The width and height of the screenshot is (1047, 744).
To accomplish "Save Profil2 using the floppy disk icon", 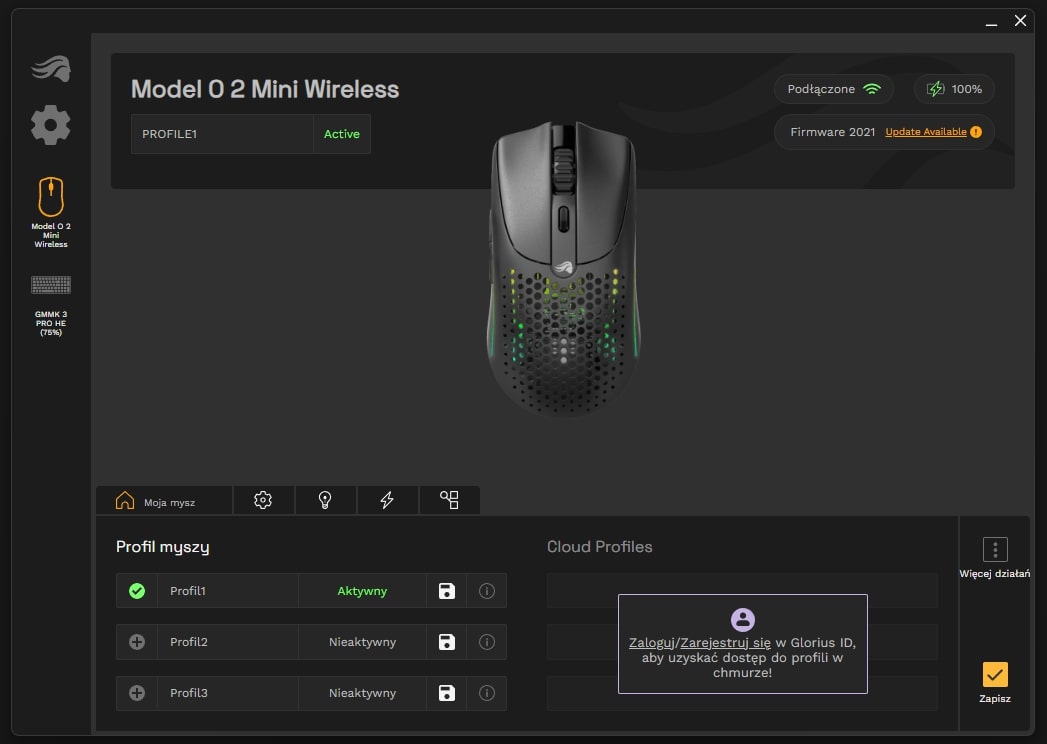I will (447, 642).
